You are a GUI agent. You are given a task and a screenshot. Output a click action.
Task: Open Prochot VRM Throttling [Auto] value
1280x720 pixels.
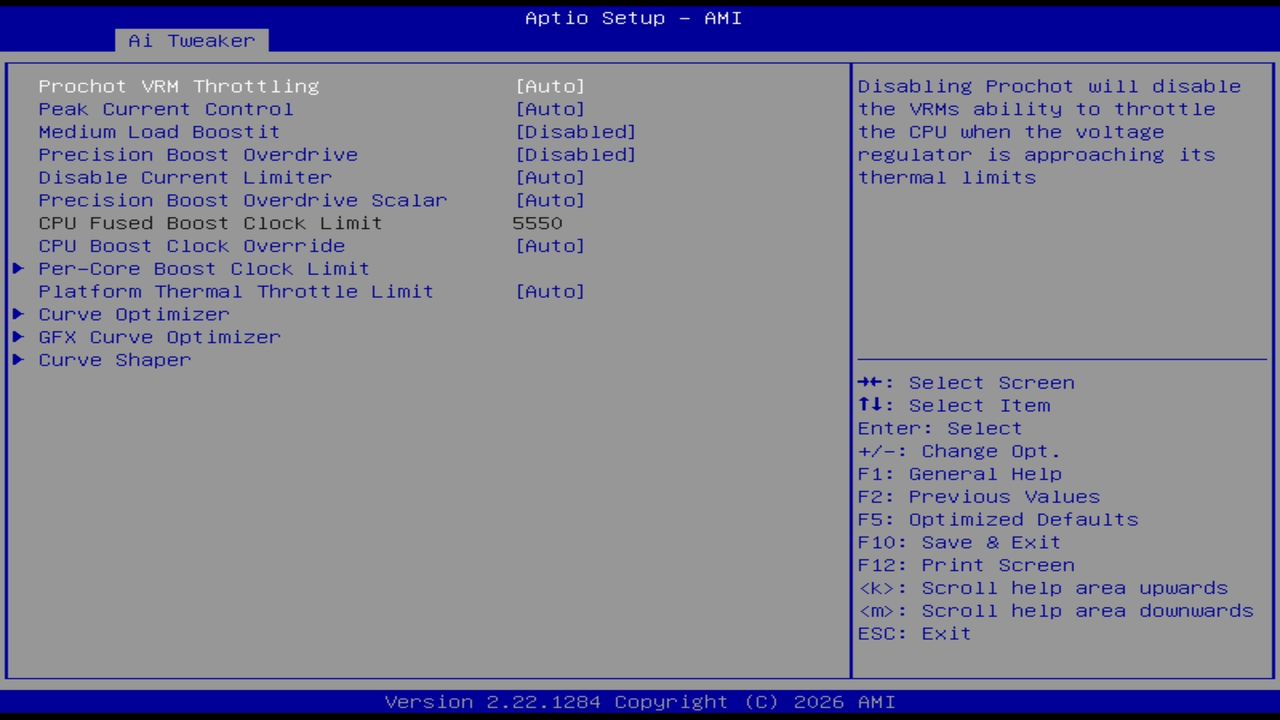[550, 86]
